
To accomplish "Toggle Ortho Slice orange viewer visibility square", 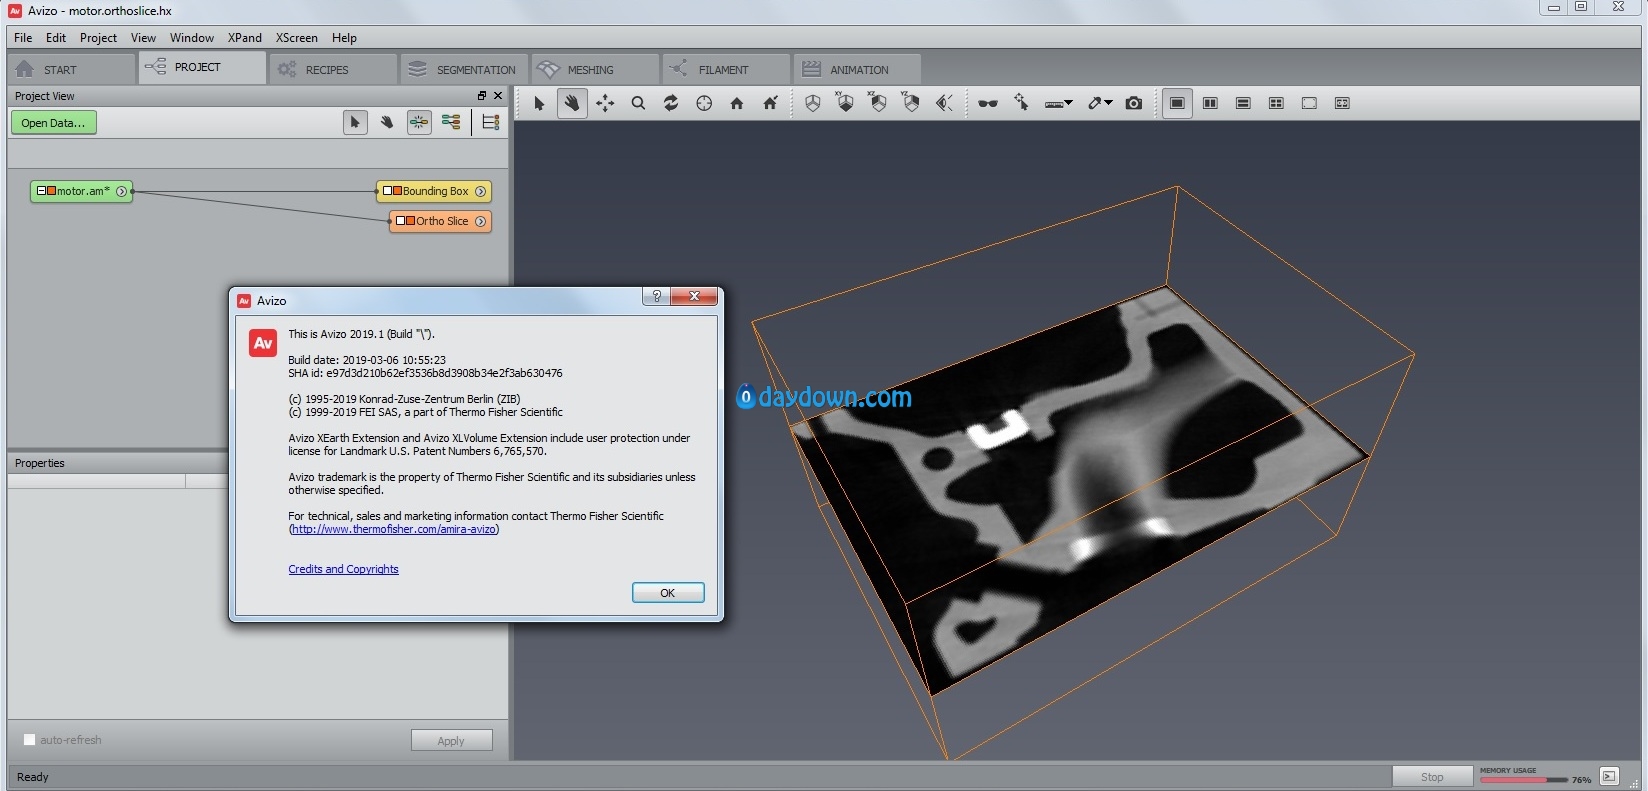I will (411, 221).
